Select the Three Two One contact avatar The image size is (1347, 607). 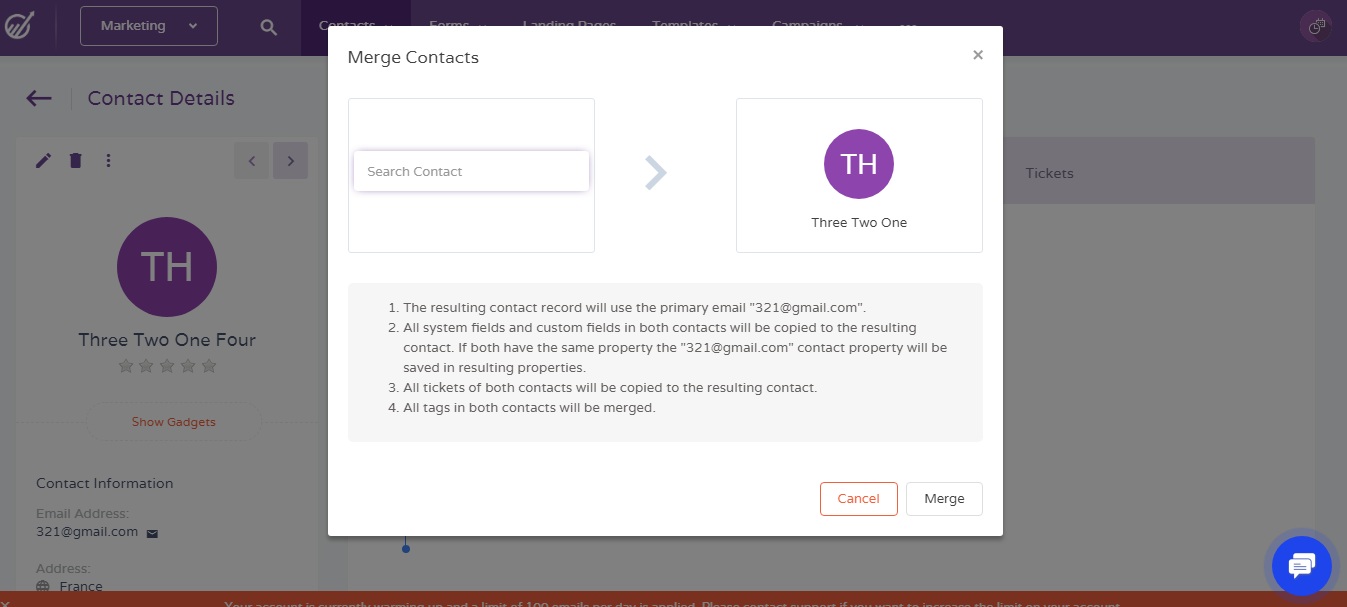[858, 164]
